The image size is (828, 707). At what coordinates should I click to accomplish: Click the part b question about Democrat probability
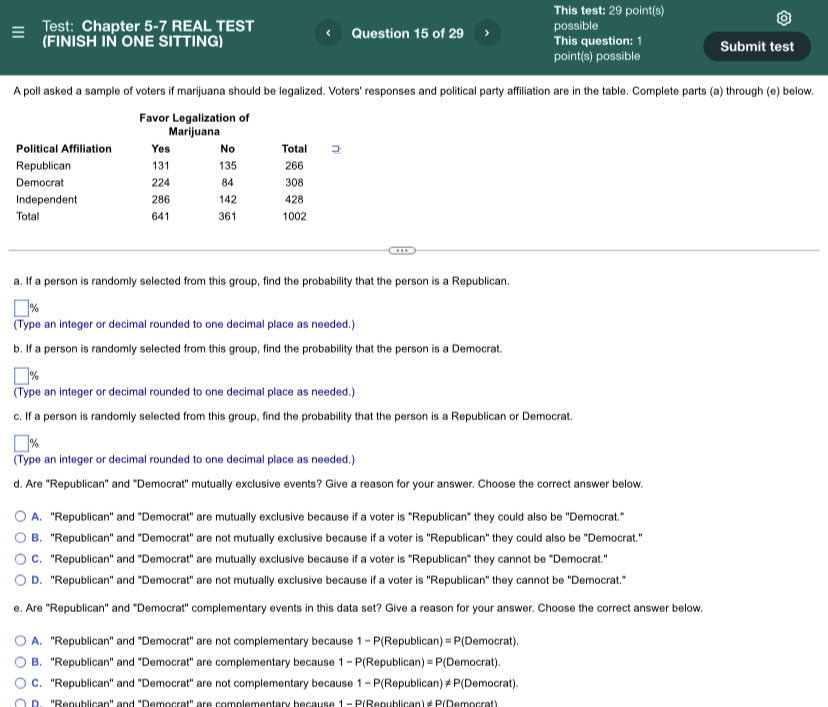click(258, 349)
